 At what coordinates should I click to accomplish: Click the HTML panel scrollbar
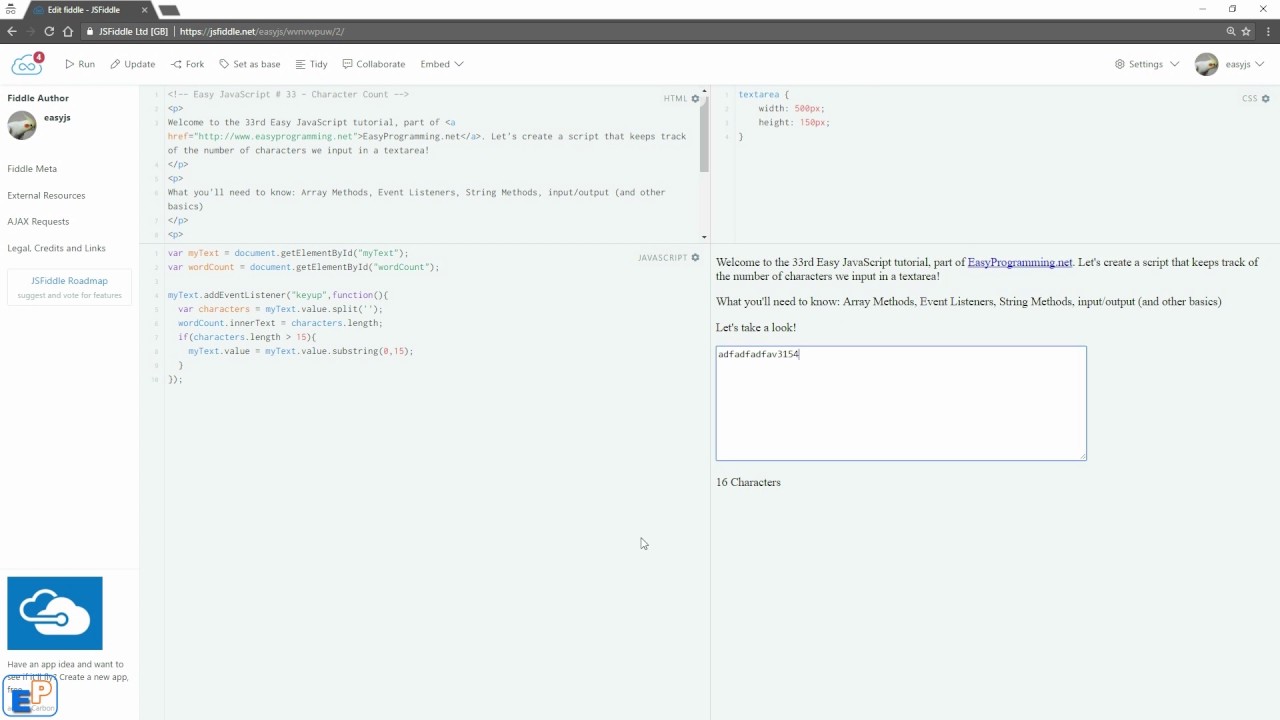coord(704,135)
